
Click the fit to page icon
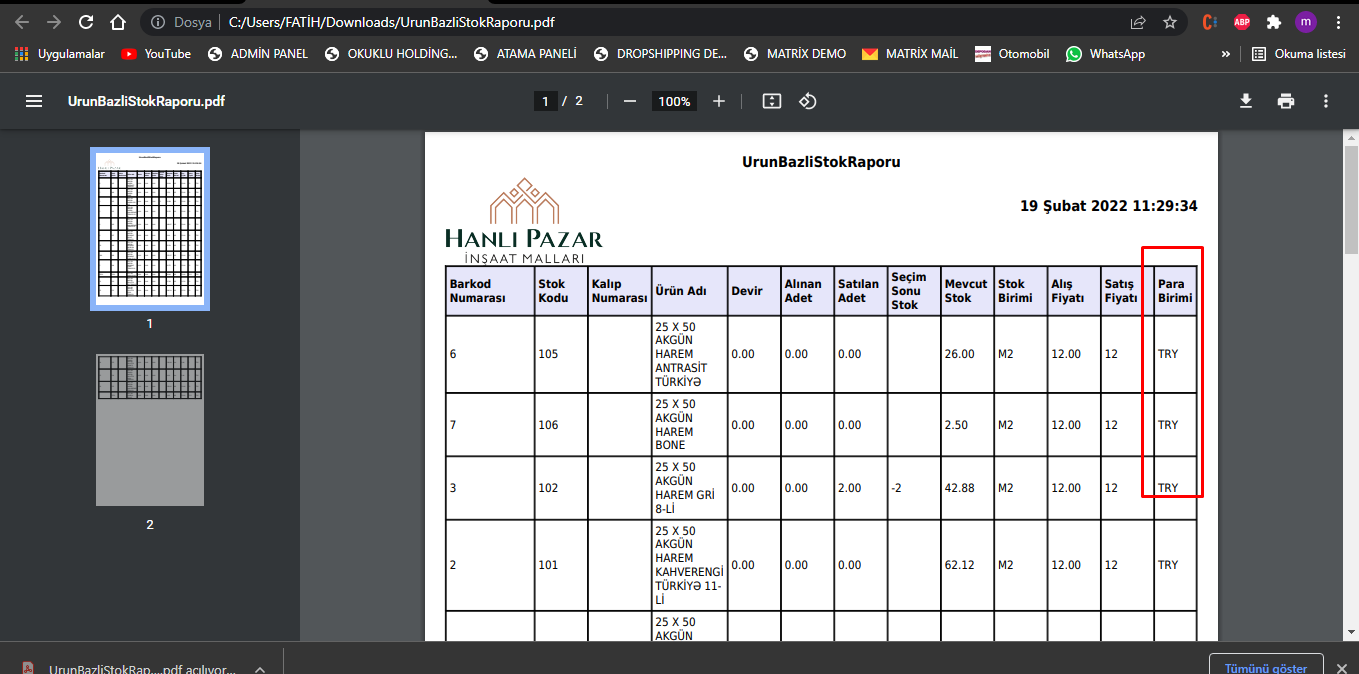tap(771, 101)
